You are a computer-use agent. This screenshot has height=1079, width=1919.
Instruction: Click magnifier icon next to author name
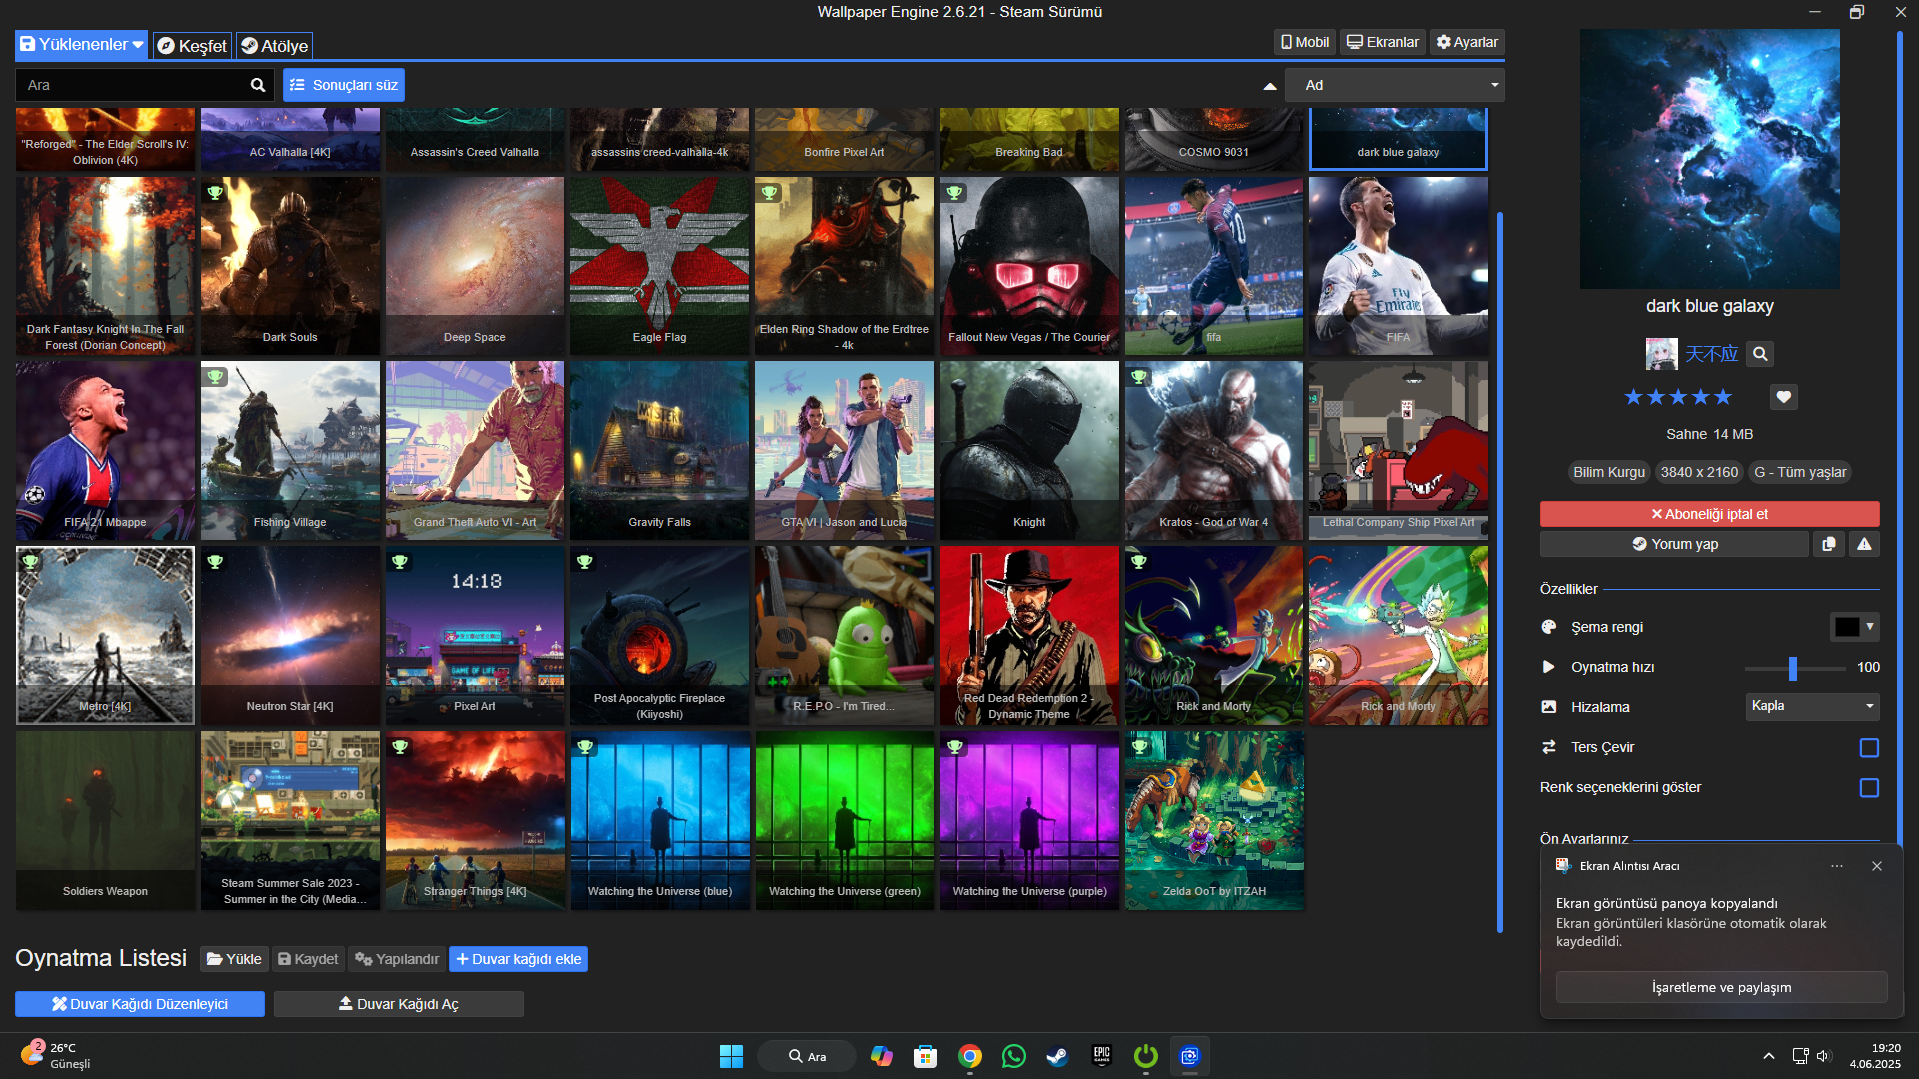click(1760, 354)
